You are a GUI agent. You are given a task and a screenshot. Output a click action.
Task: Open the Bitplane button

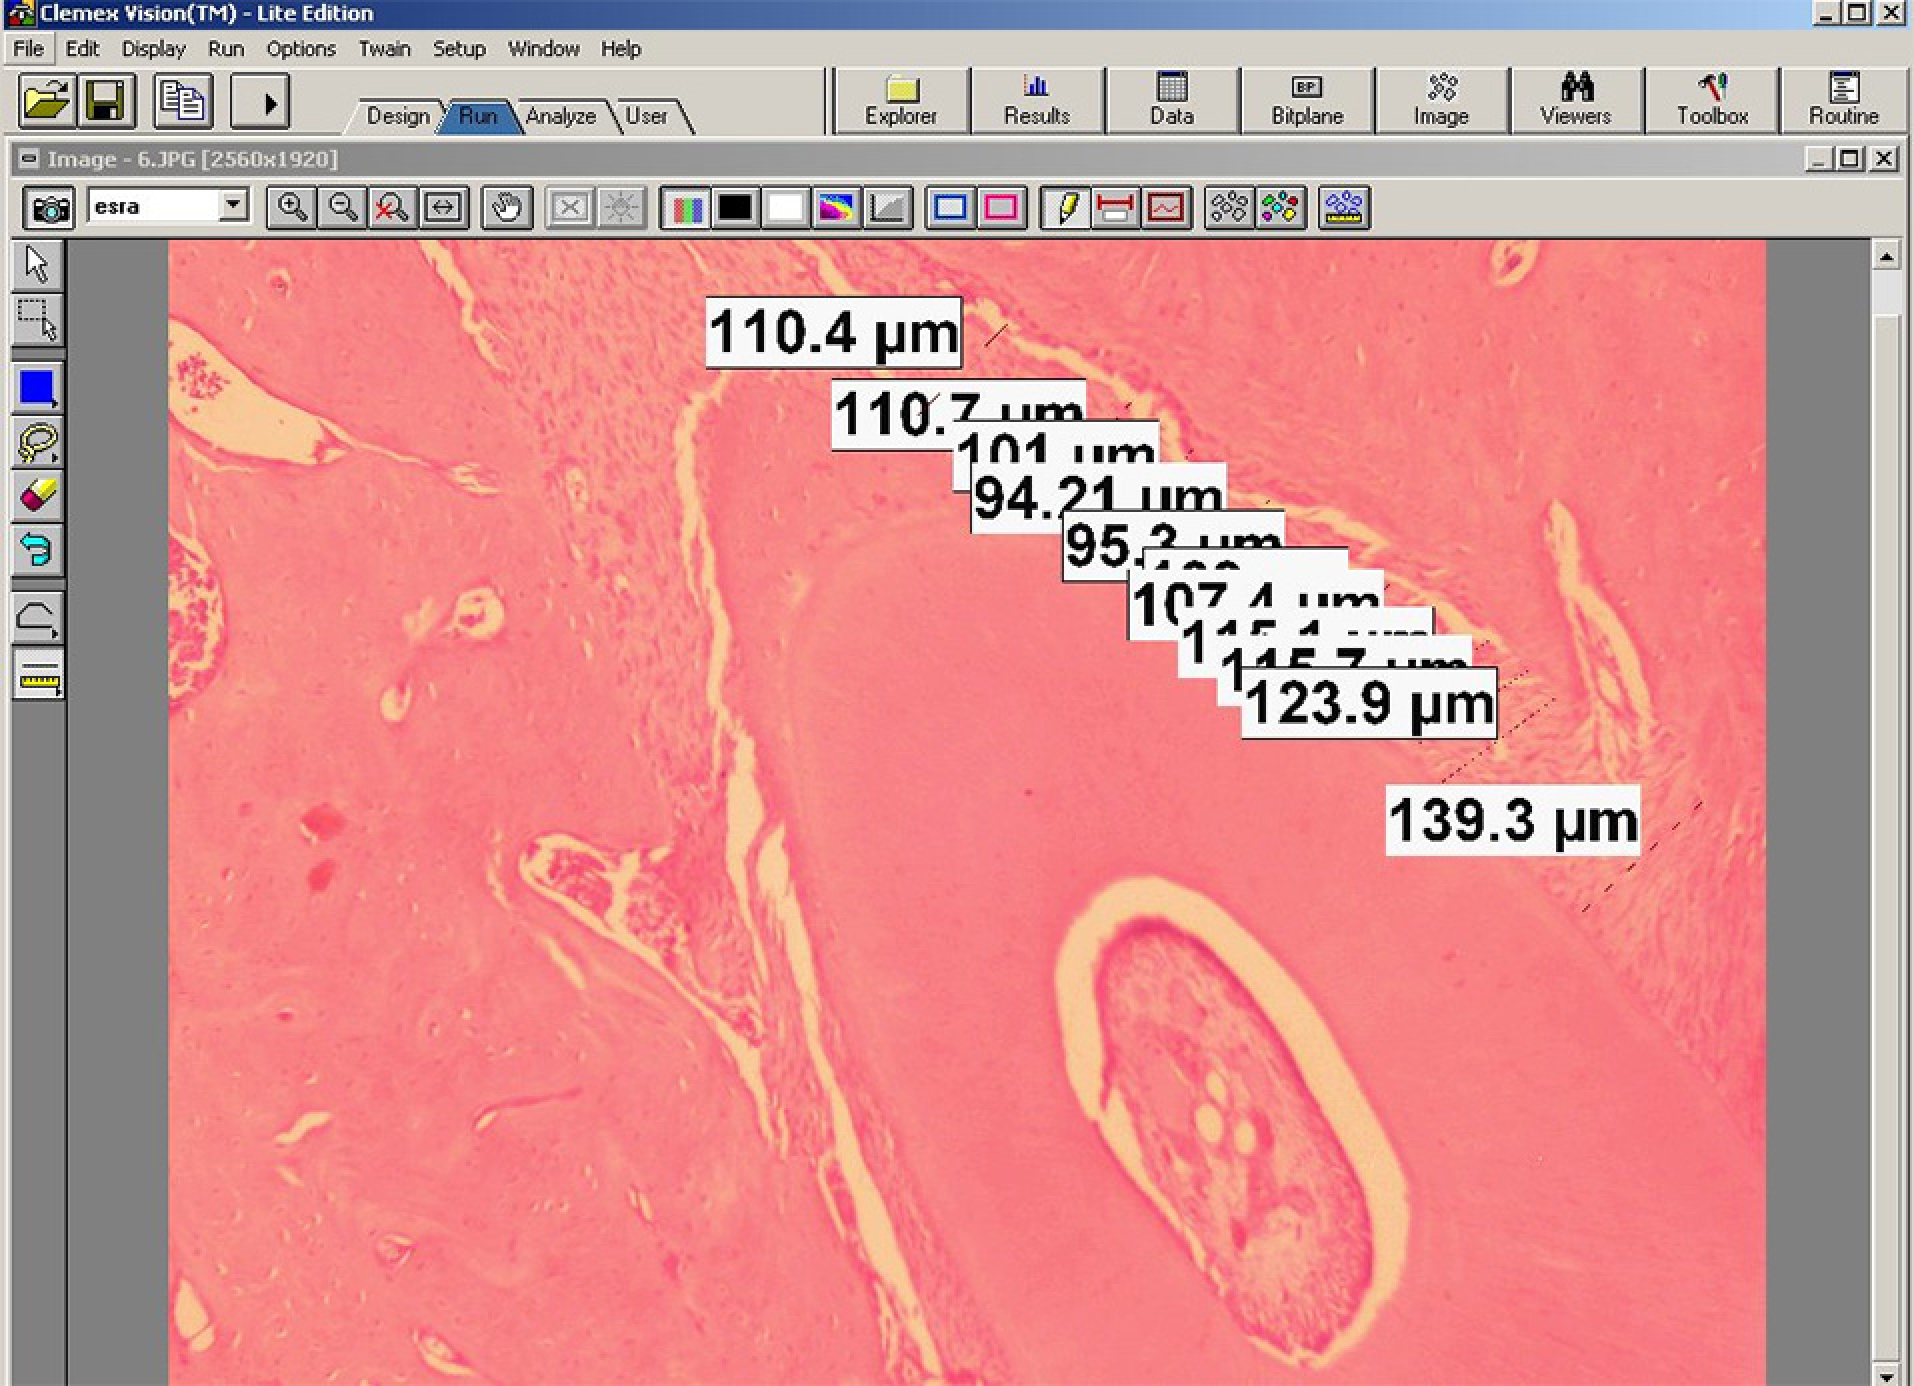coord(1306,100)
